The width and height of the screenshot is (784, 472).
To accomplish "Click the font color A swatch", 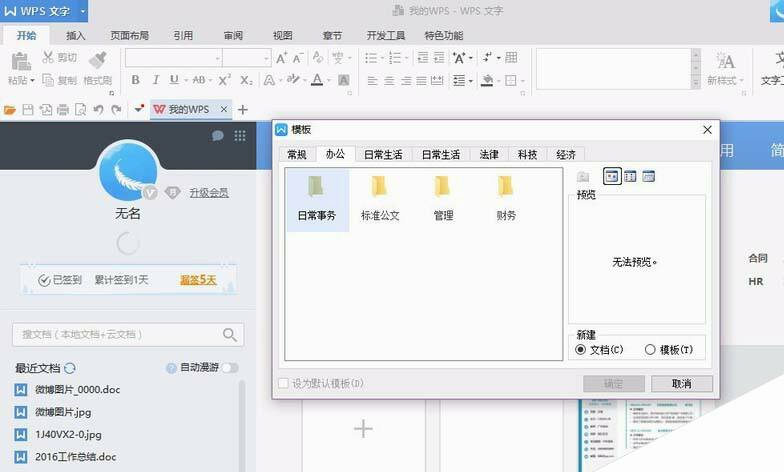I will pyautogui.click(x=317, y=80).
